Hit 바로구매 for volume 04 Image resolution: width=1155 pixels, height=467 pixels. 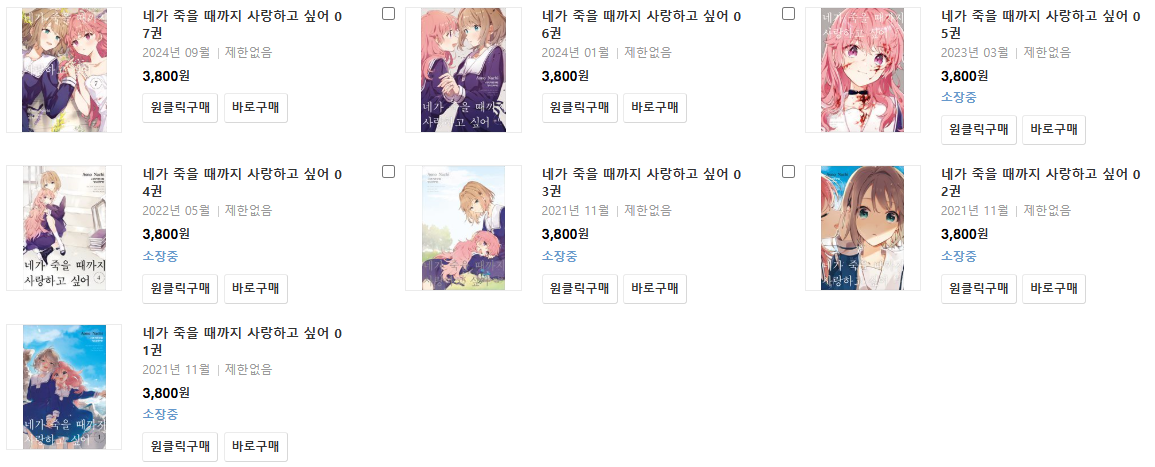pos(256,289)
